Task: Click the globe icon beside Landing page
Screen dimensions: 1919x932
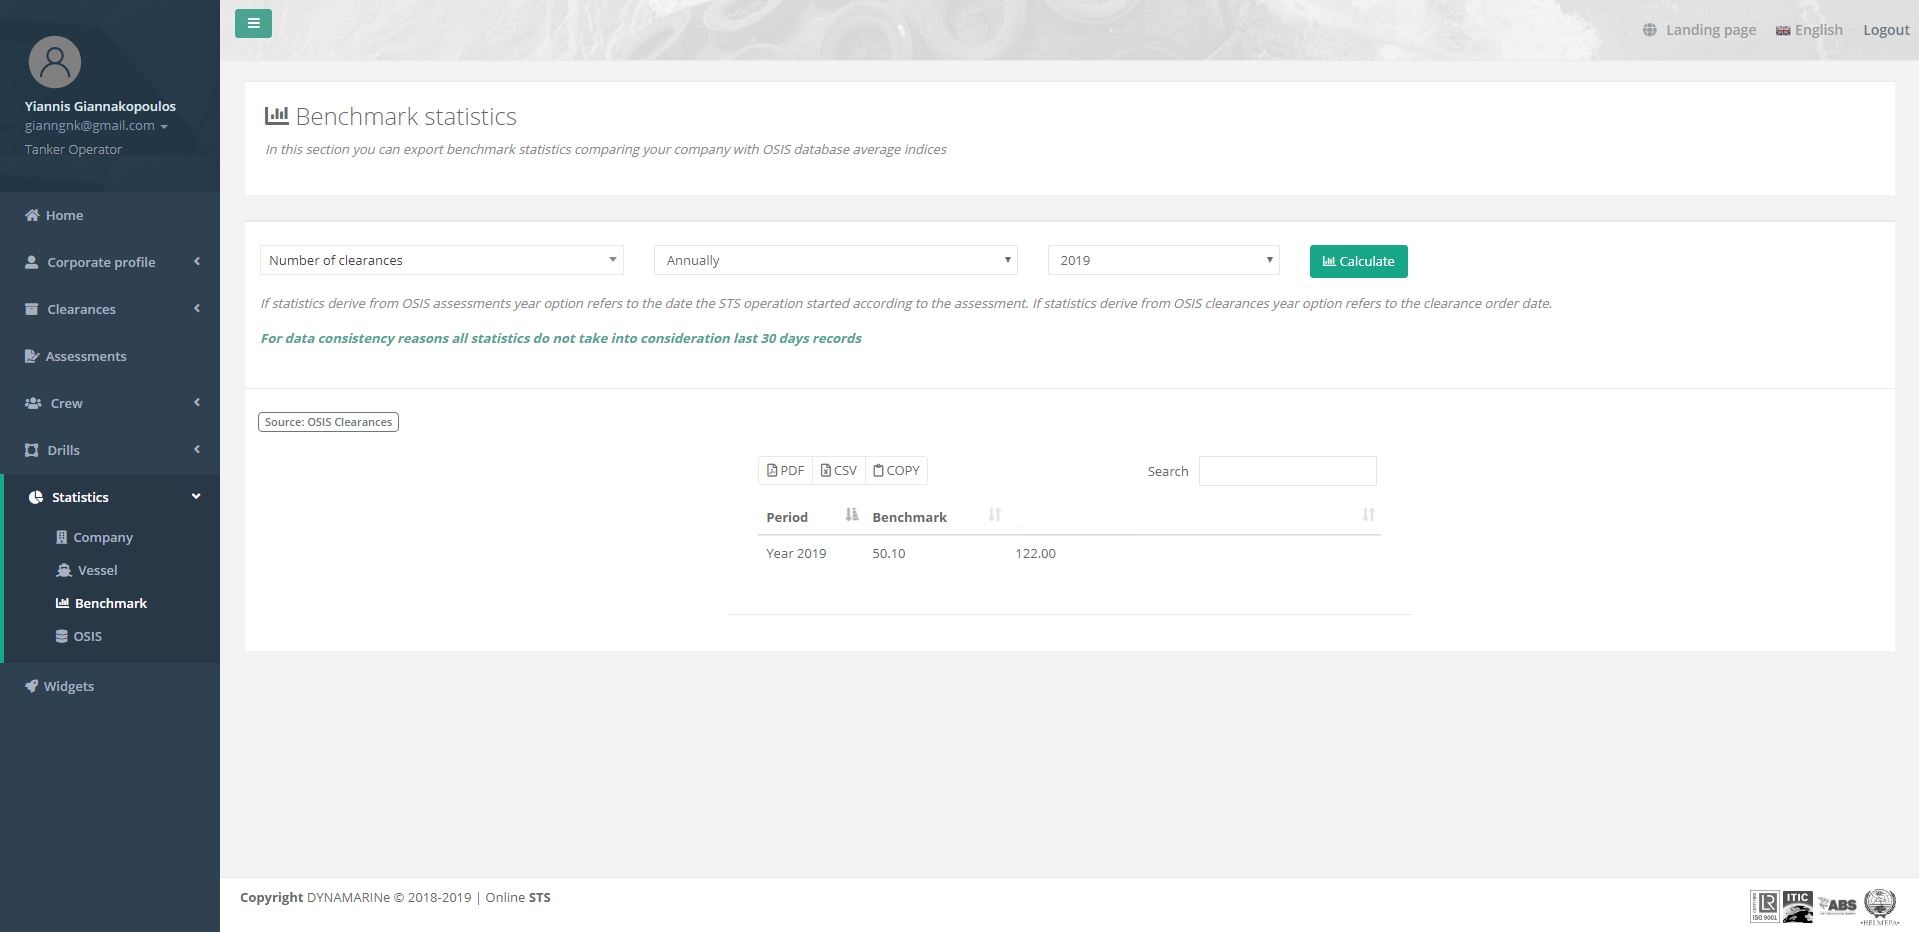Action: (x=1649, y=30)
